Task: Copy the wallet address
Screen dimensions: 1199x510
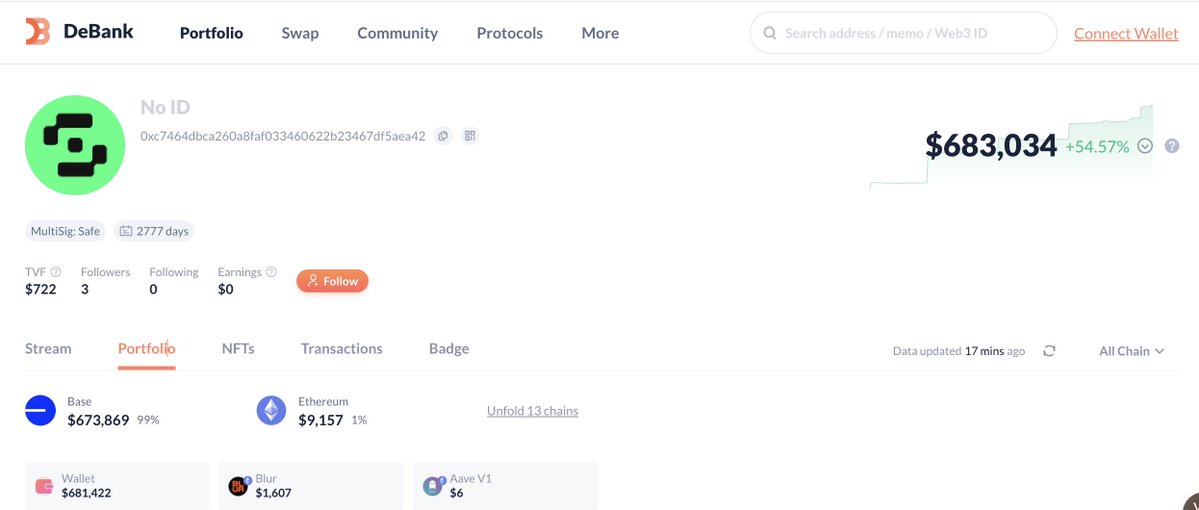Action: [444, 136]
